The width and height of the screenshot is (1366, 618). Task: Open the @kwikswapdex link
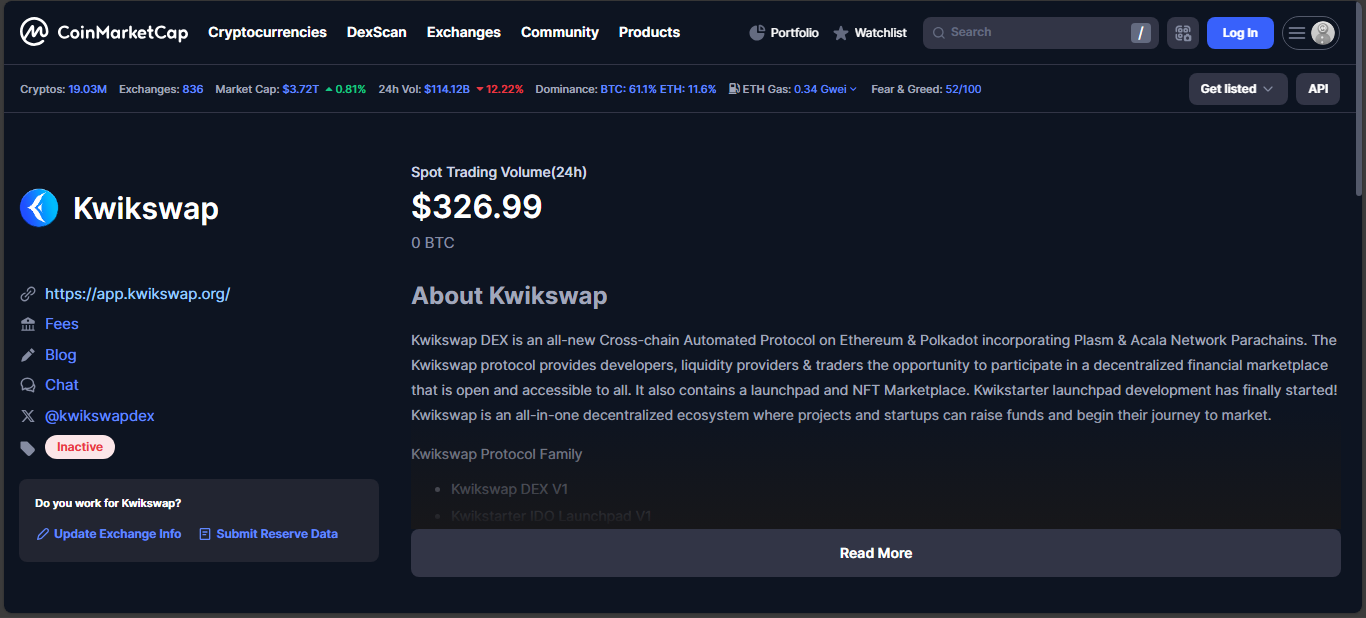(100, 416)
